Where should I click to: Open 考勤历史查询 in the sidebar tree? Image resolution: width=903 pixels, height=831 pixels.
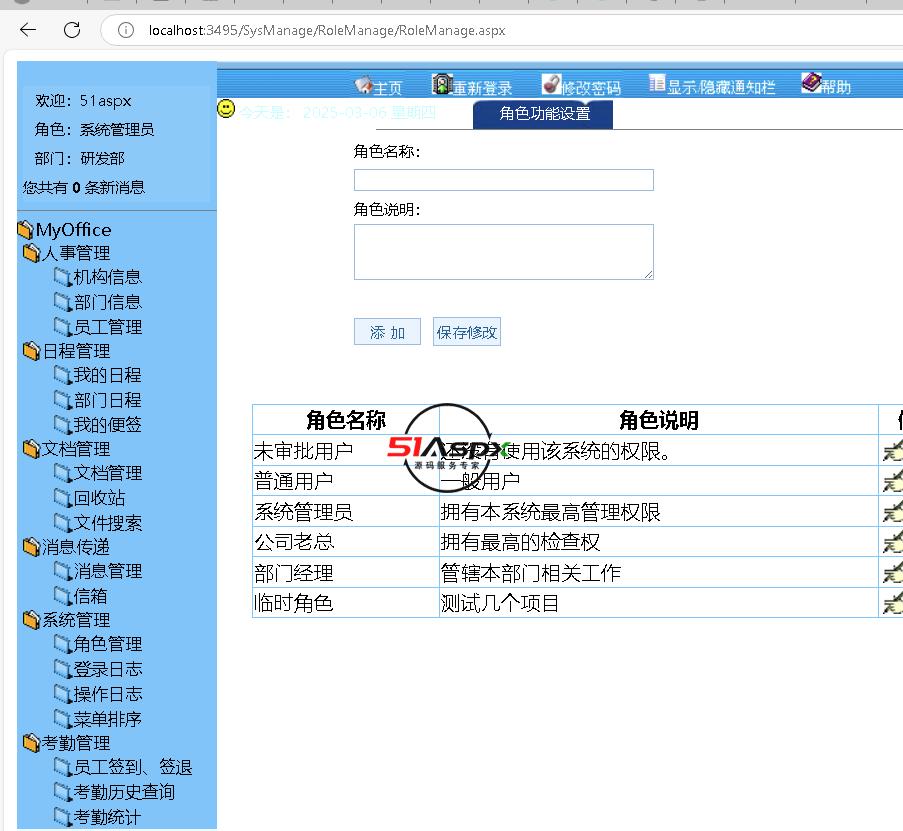click(124, 792)
